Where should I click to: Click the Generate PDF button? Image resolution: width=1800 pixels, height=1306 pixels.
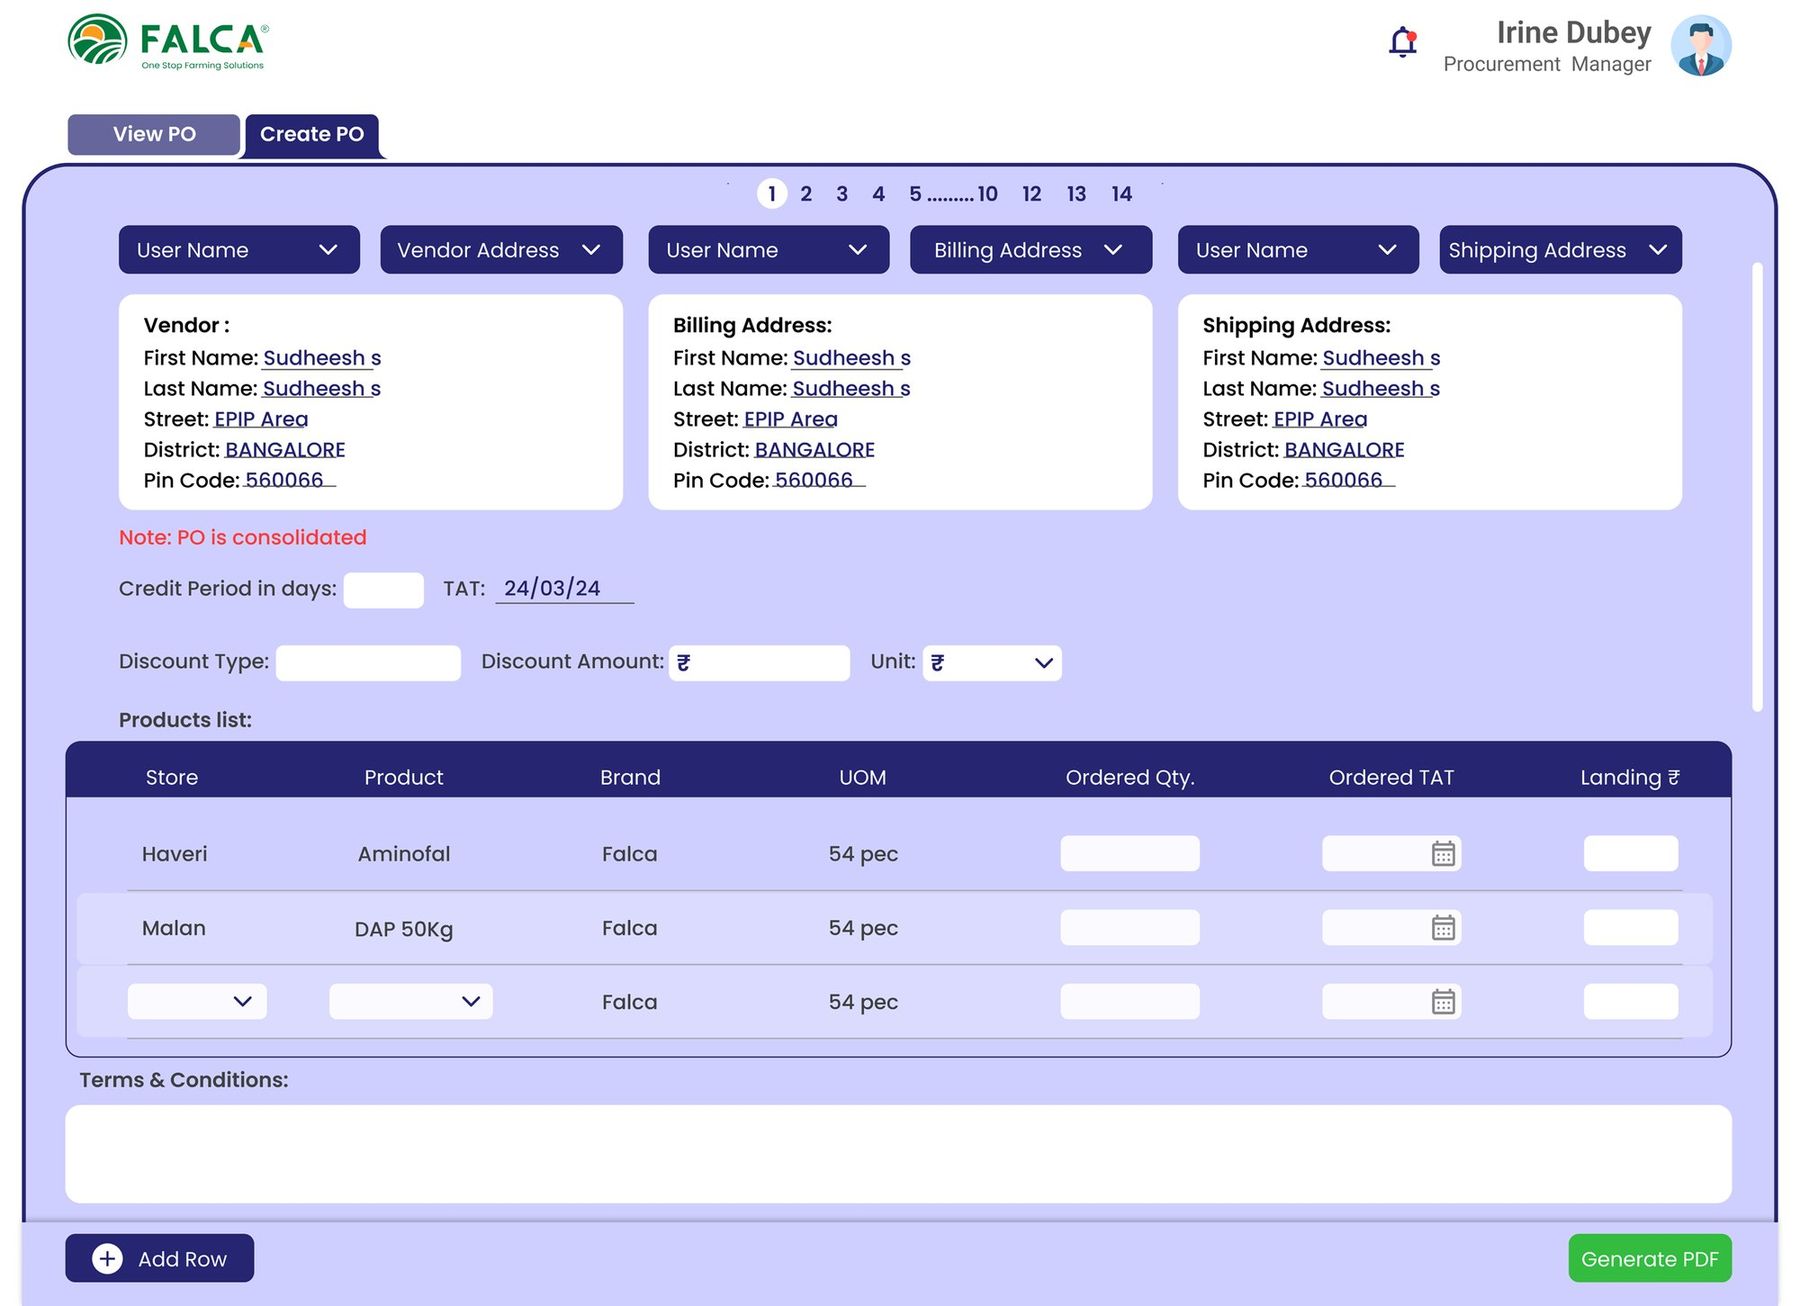point(1650,1258)
